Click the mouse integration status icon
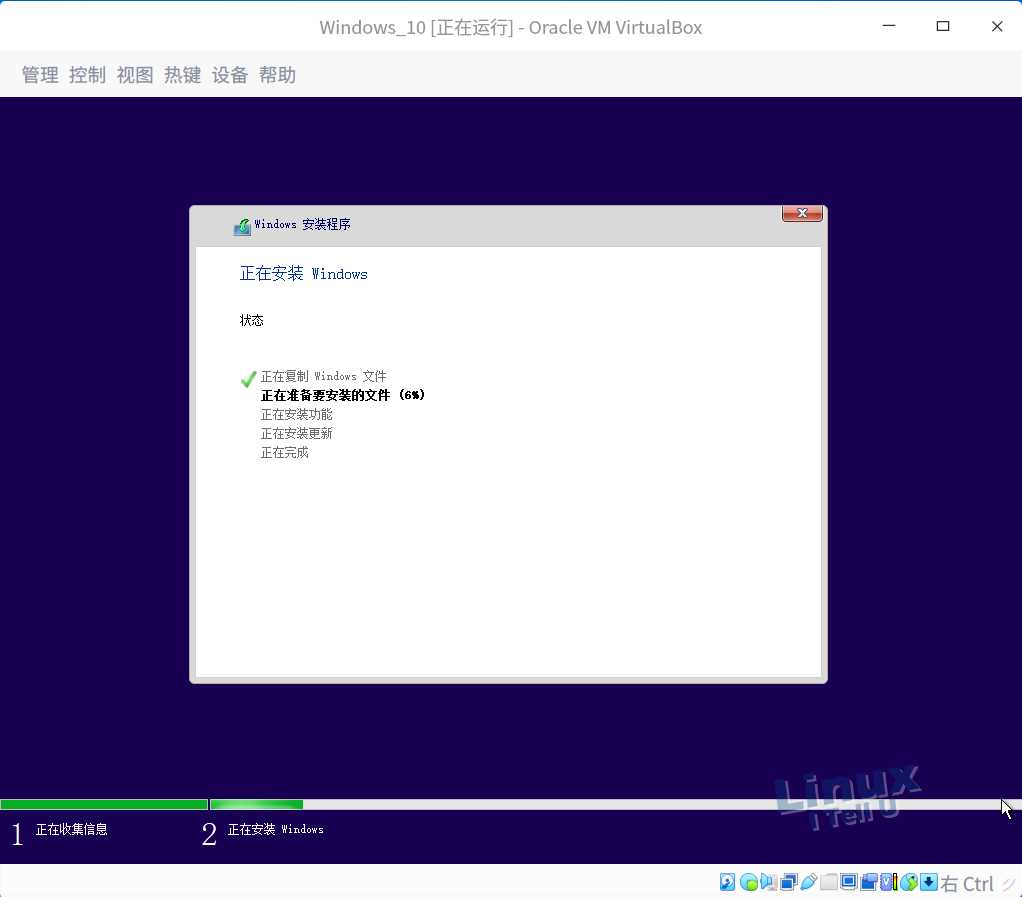 pyautogui.click(x=909, y=882)
